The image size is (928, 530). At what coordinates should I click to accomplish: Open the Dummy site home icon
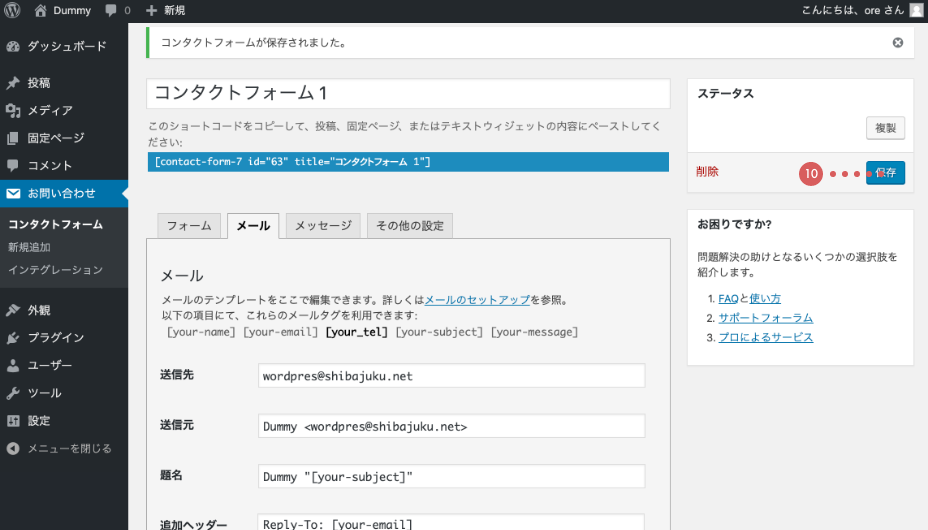pyautogui.click(x=41, y=10)
